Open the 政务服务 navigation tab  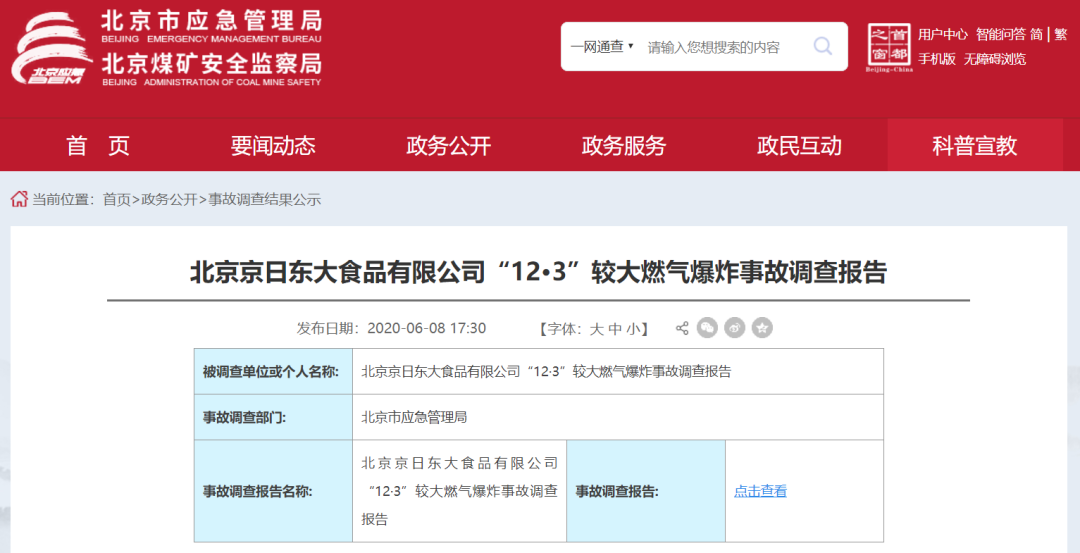click(x=624, y=145)
